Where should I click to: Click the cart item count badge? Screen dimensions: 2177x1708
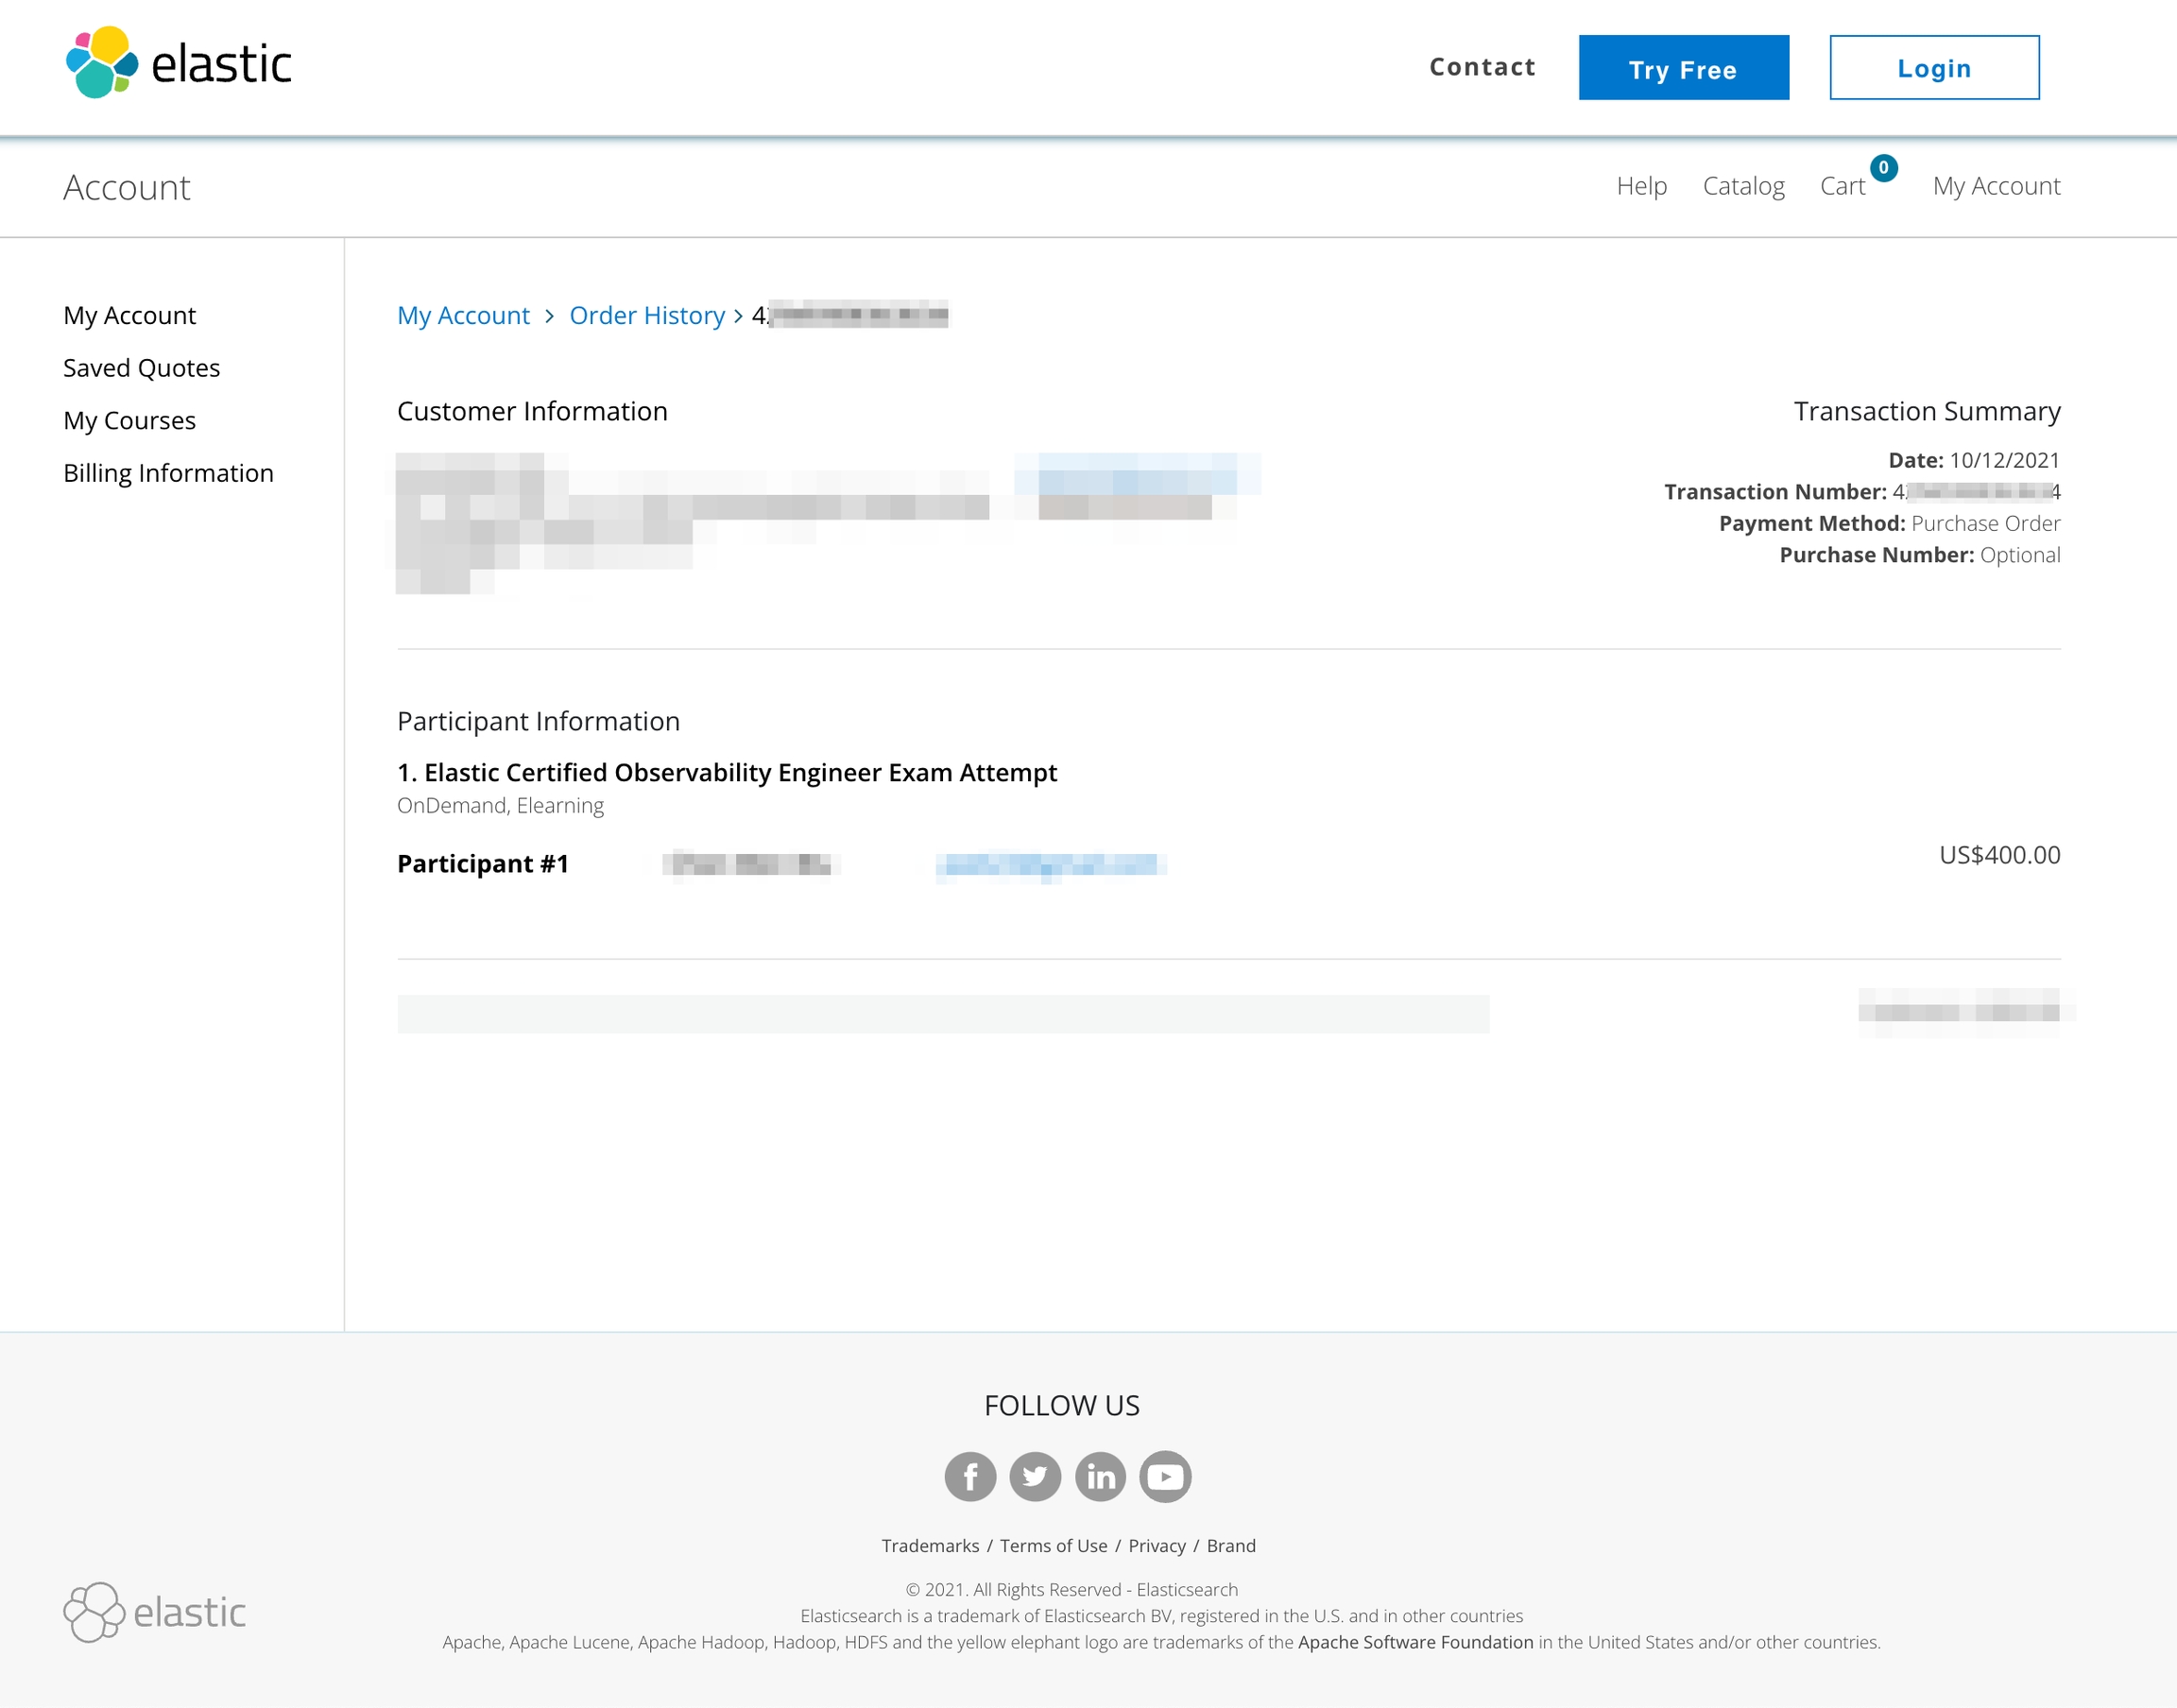tap(1883, 168)
